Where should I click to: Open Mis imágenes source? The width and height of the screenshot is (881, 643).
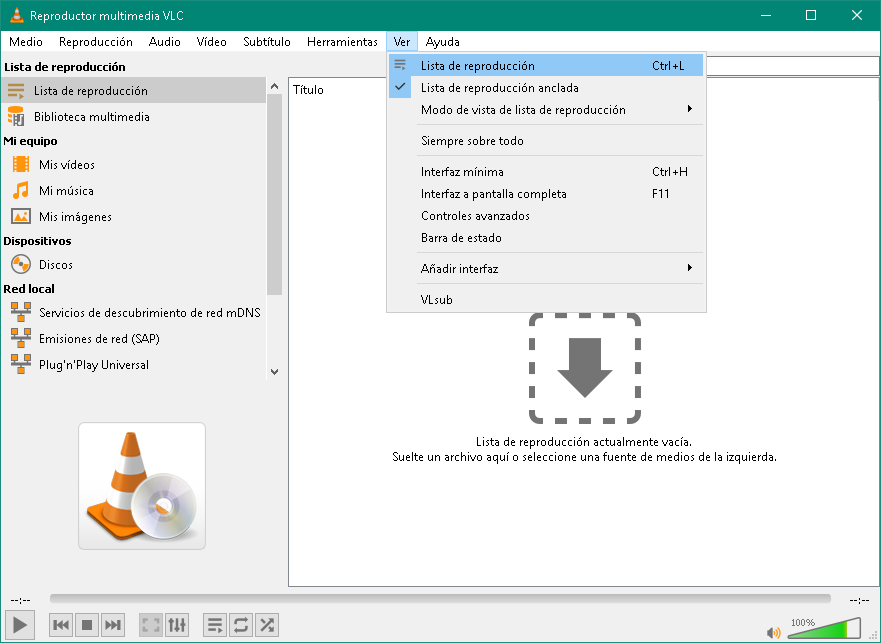pos(134,216)
